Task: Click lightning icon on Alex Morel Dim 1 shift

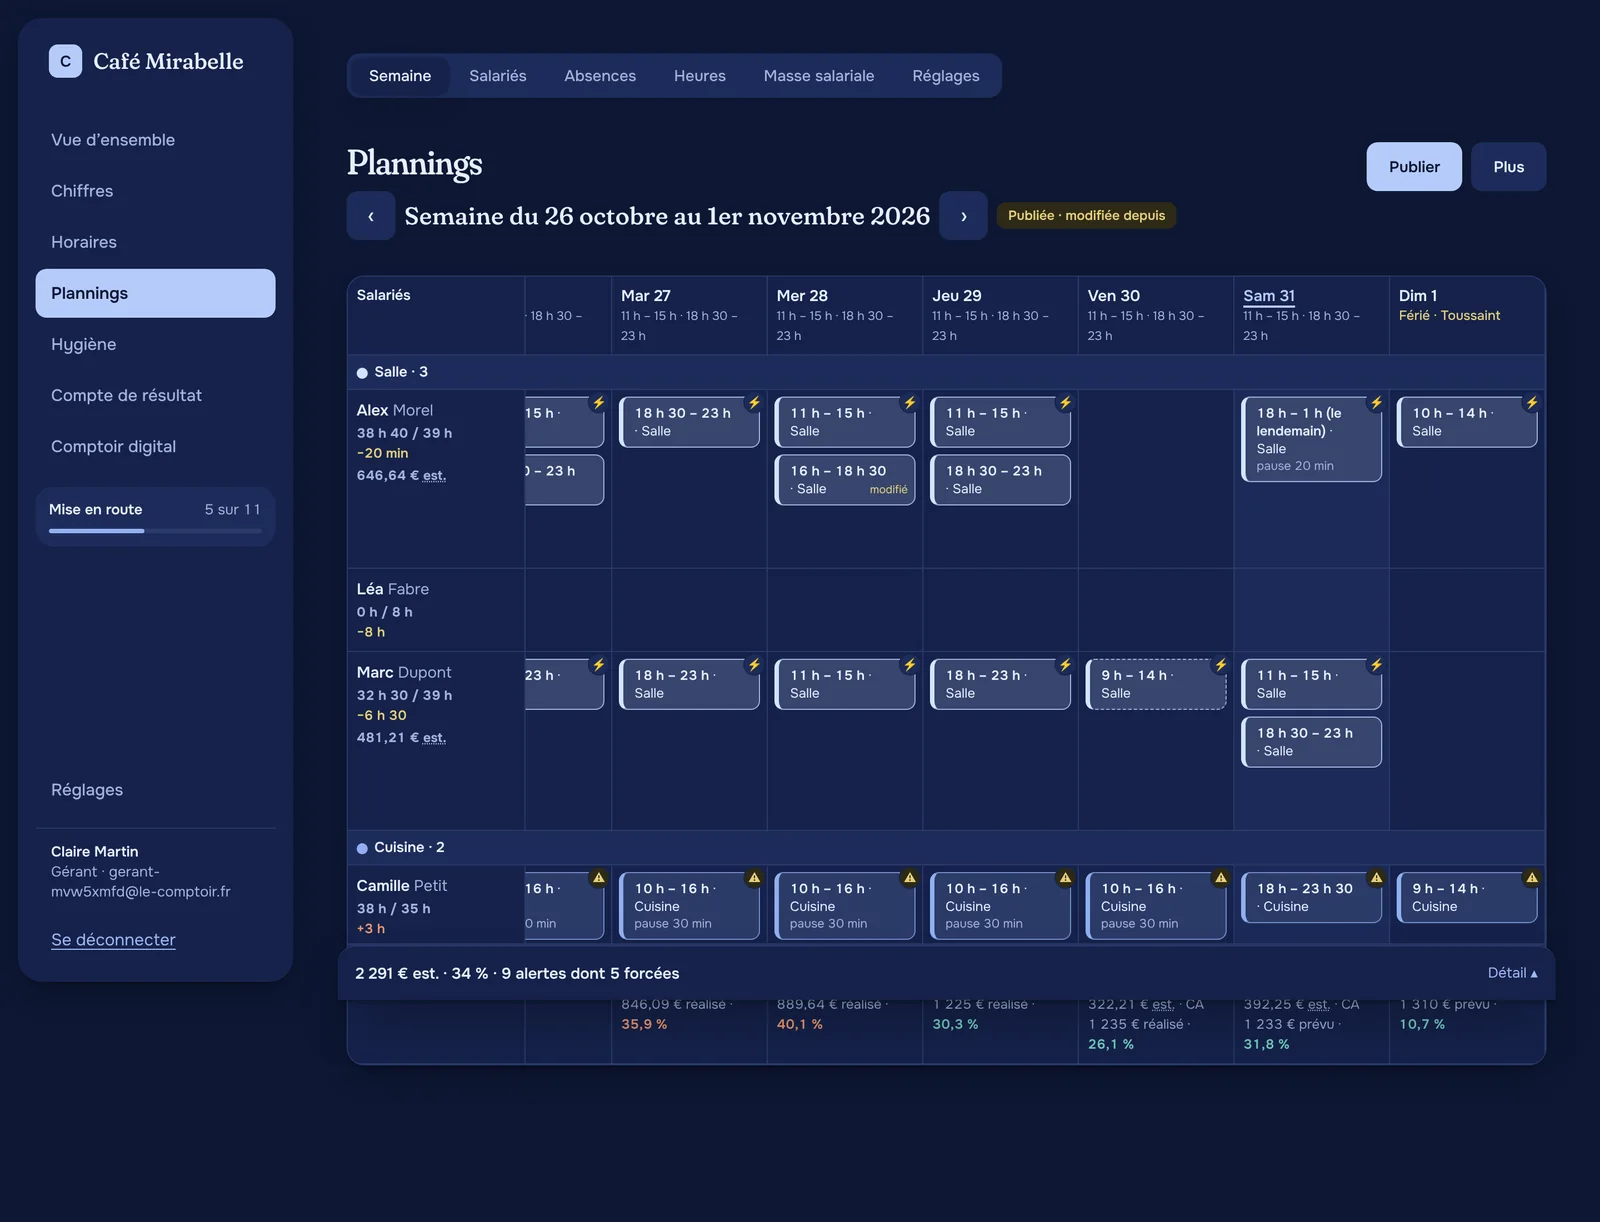Action: coord(1531,403)
